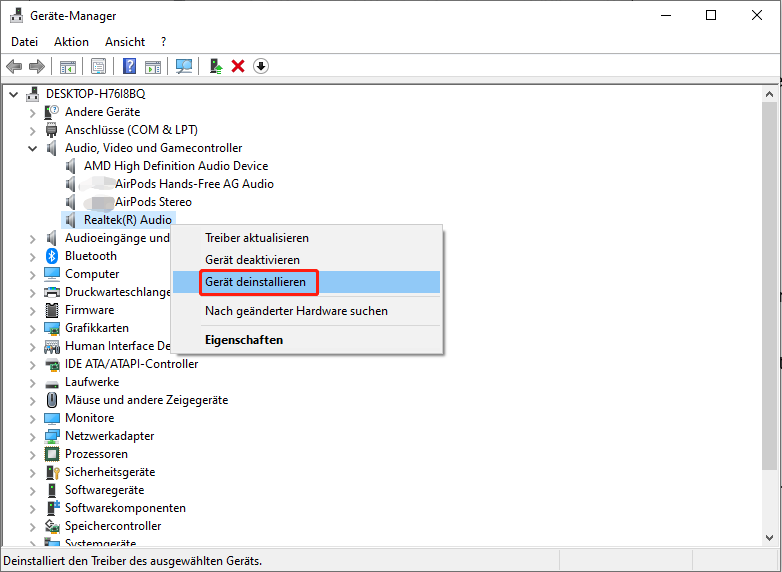
Task: Click the scrollbar up arrow
Action: point(769,94)
